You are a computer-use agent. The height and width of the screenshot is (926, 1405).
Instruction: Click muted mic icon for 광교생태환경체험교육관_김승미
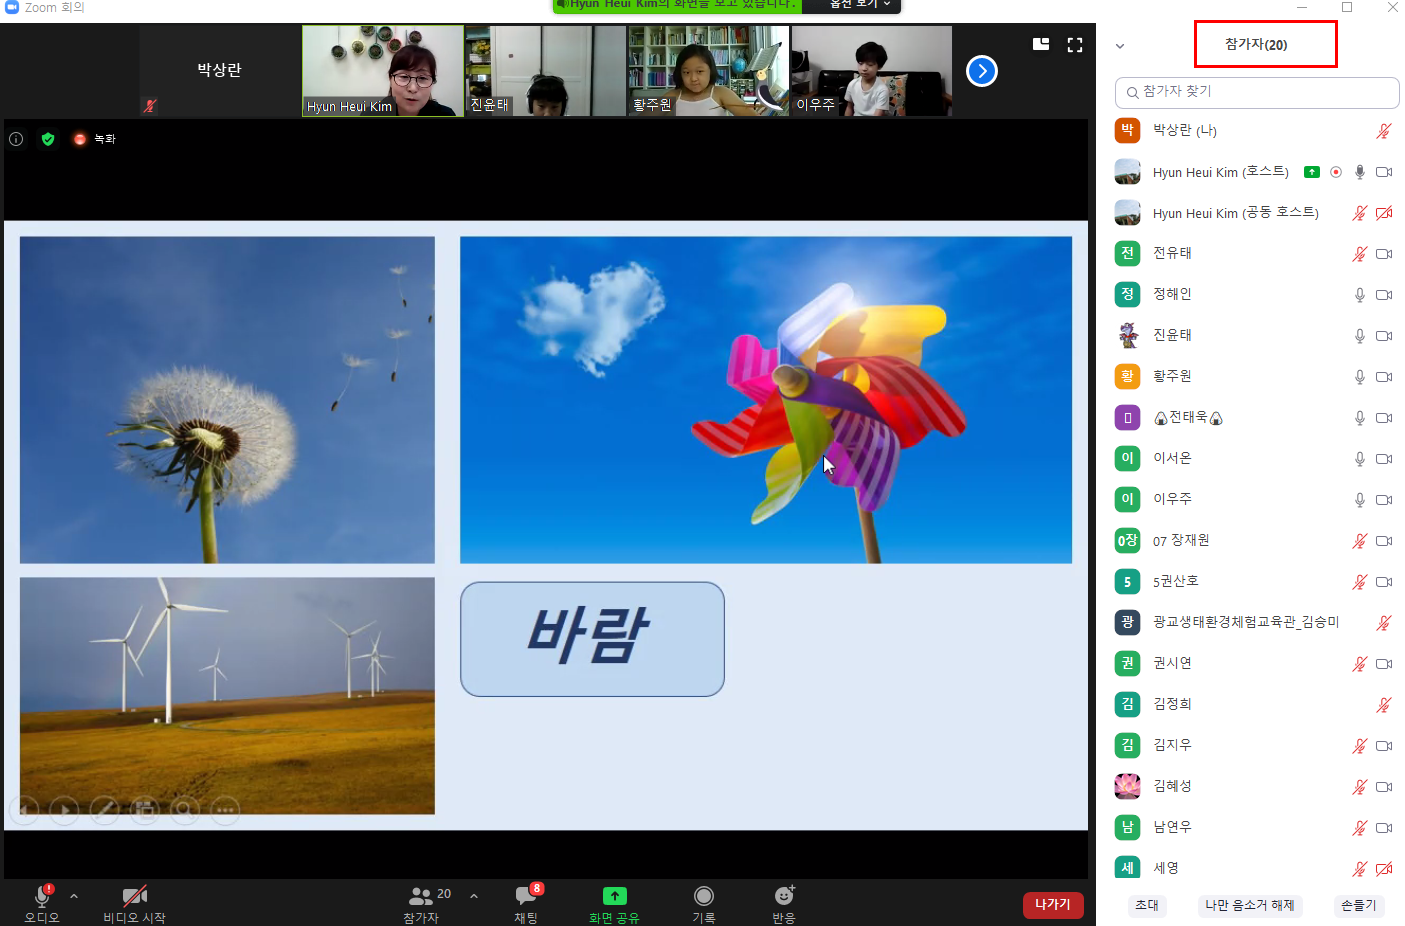1384,623
